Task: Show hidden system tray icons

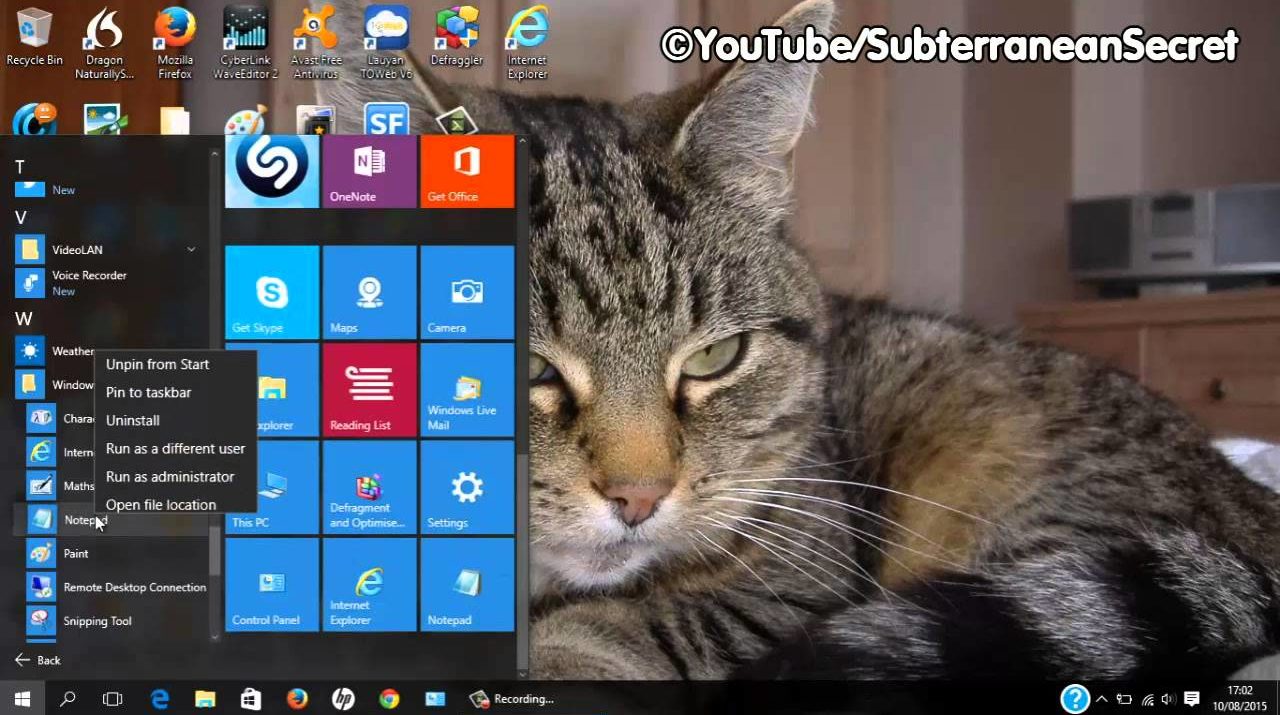Action: coord(1101,699)
